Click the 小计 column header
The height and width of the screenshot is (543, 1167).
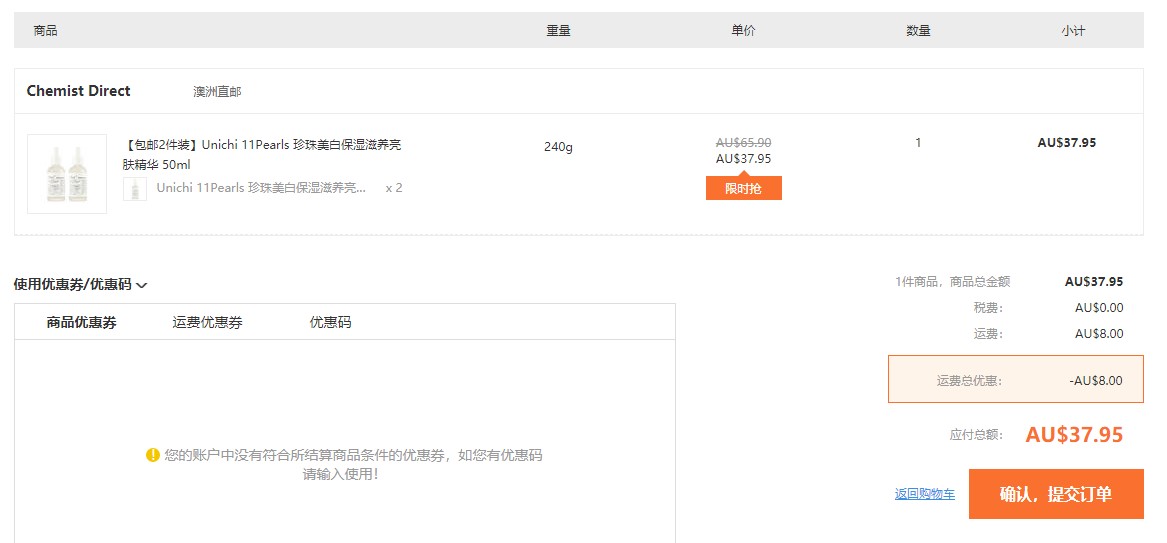coord(1073,30)
